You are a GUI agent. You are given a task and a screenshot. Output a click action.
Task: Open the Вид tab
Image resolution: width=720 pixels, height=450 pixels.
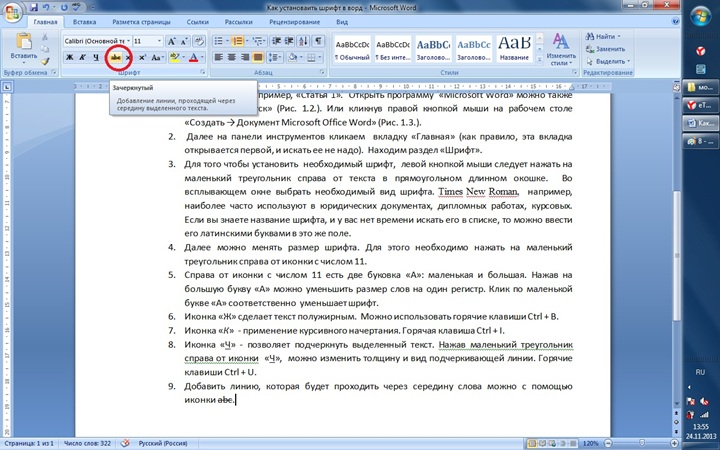342,22
